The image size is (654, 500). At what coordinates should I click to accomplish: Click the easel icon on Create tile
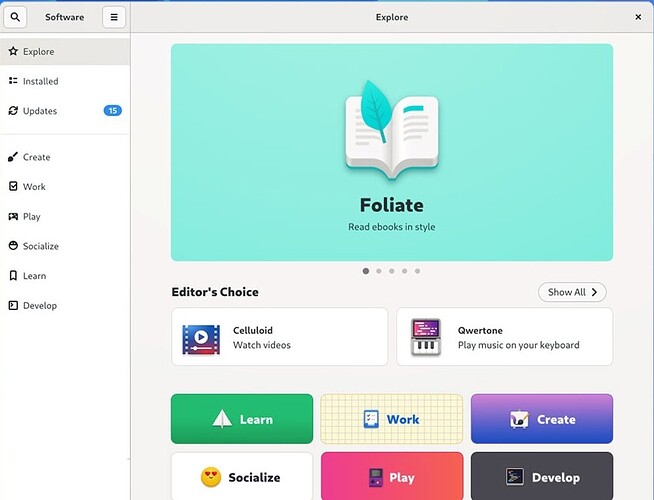519,419
